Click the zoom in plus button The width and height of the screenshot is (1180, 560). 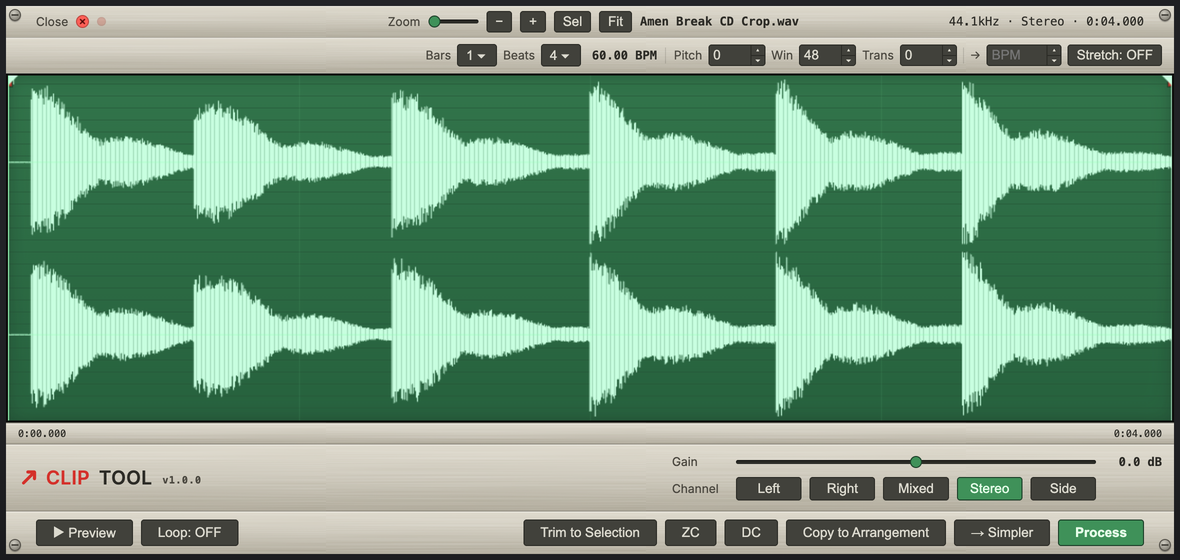click(533, 22)
